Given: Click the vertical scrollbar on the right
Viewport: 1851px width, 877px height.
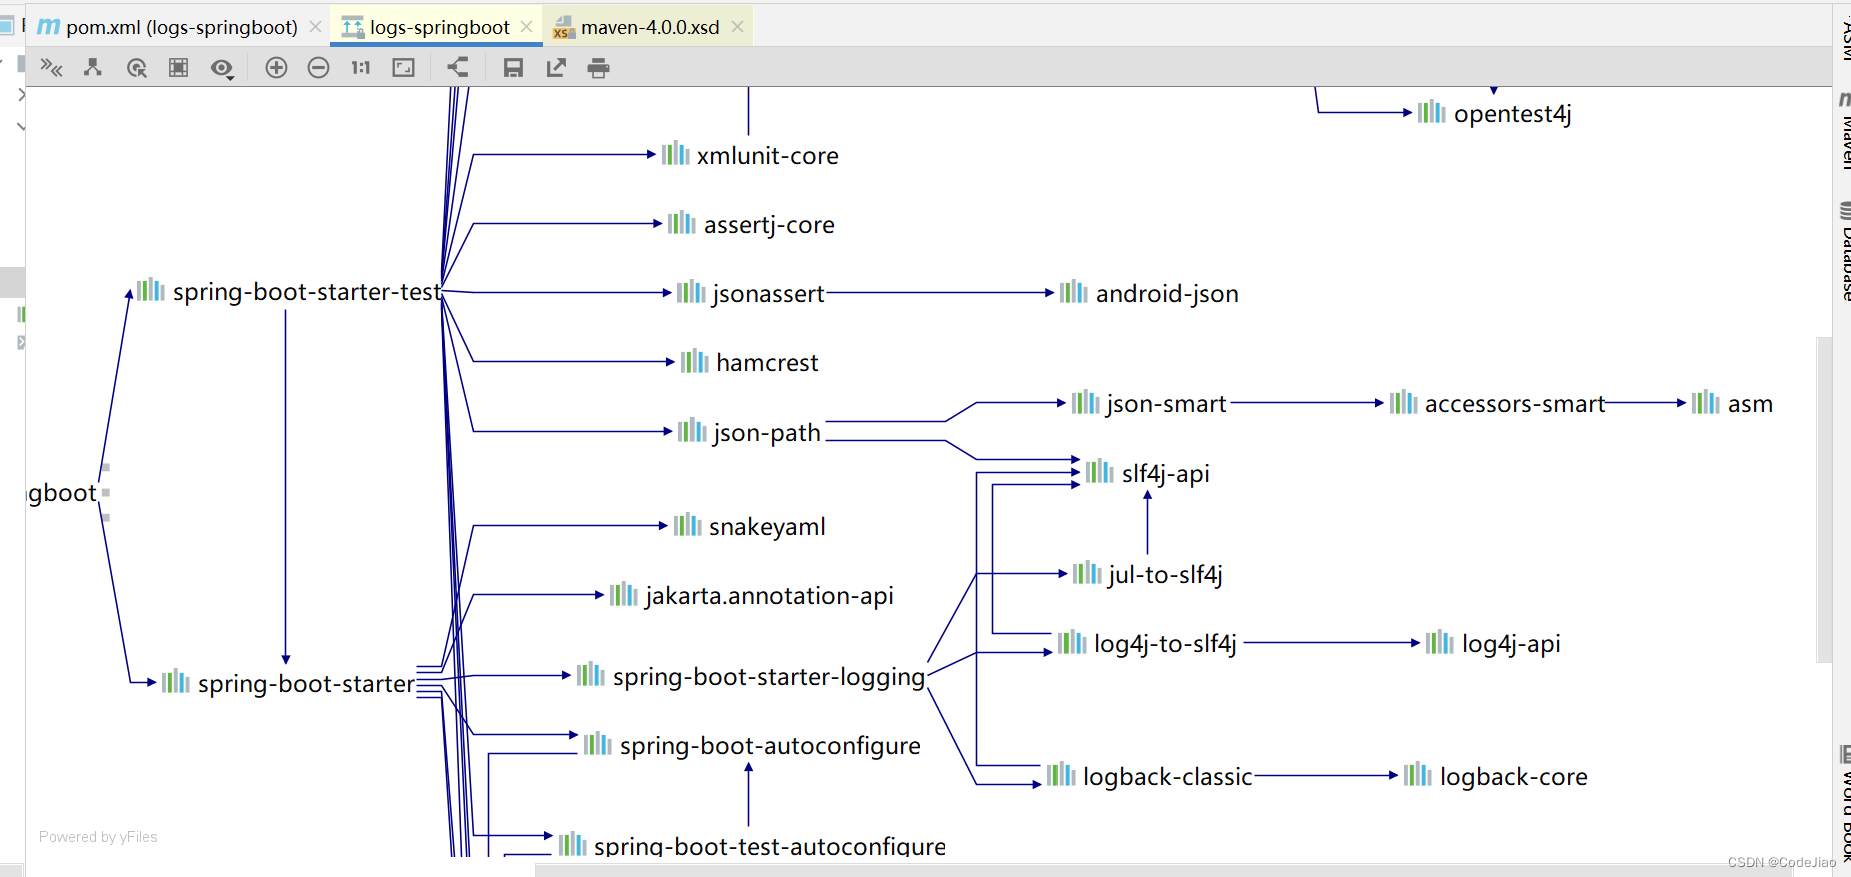Looking at the screenshot, I should 1824,499.
